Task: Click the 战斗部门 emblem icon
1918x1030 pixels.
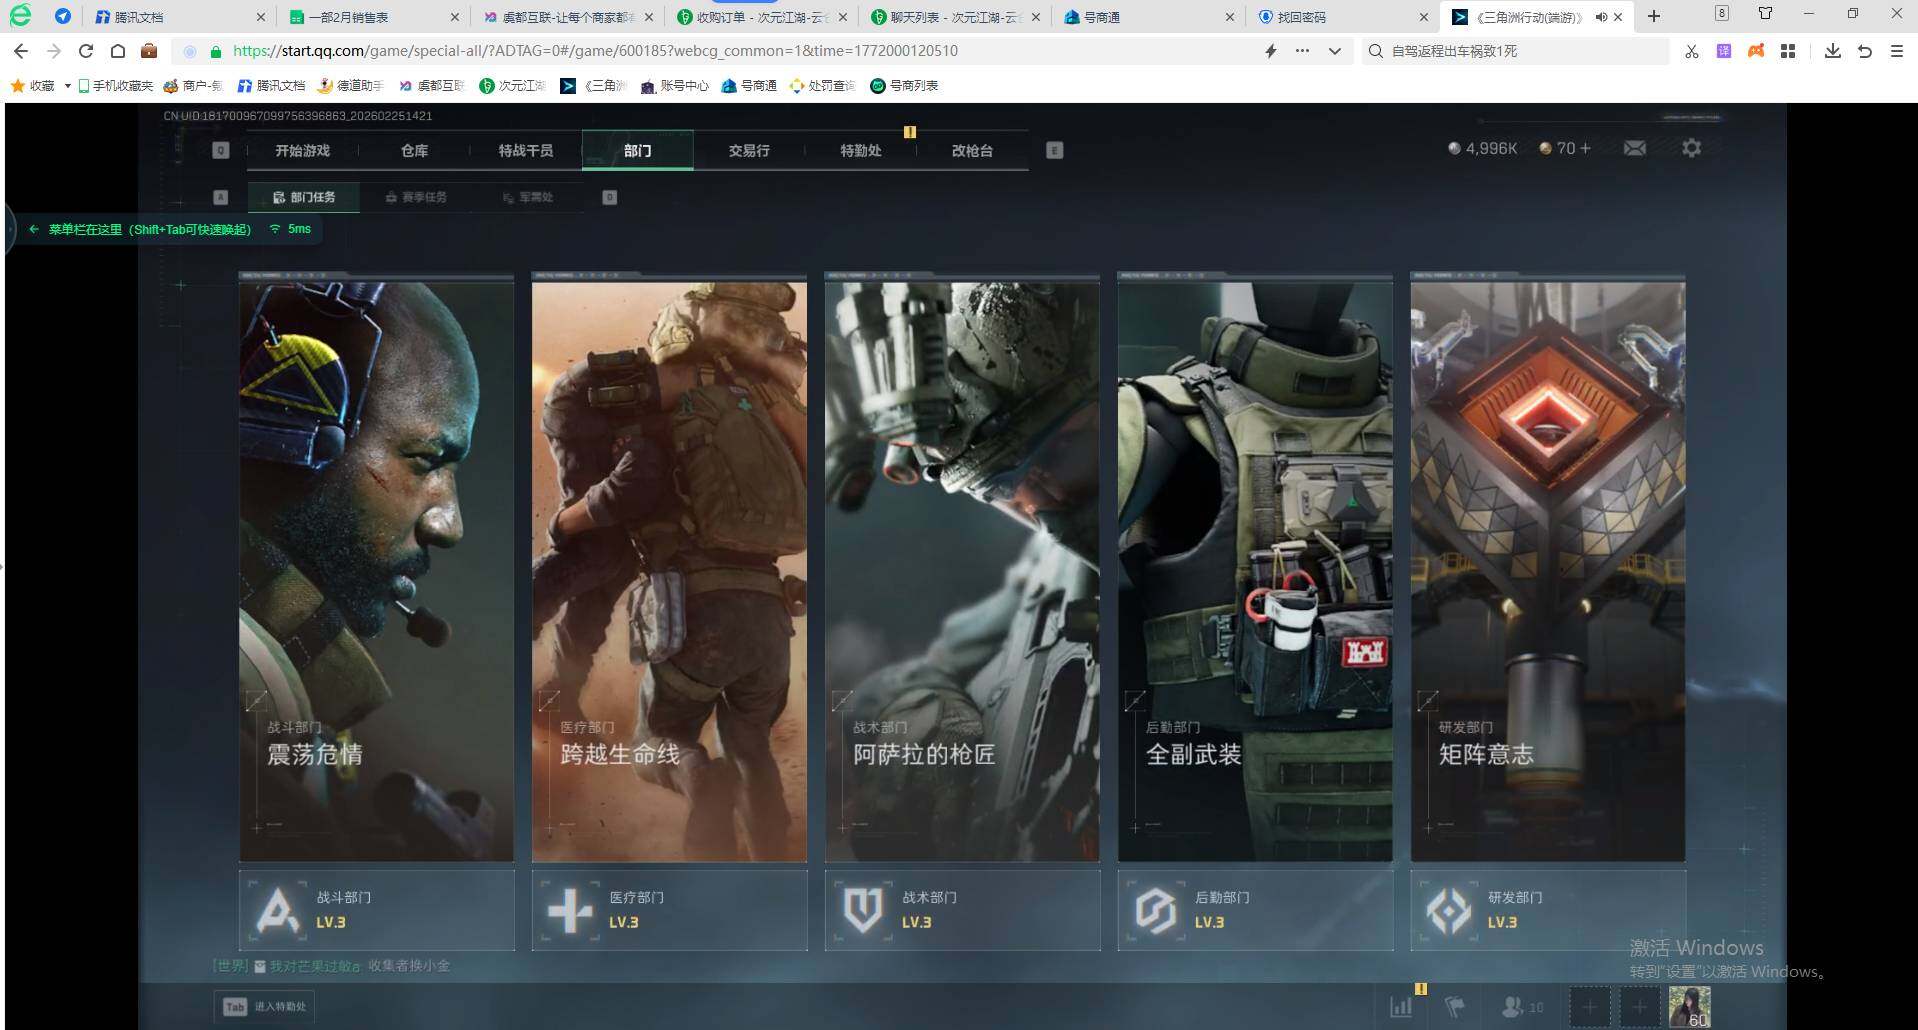Action: (277, 911)
